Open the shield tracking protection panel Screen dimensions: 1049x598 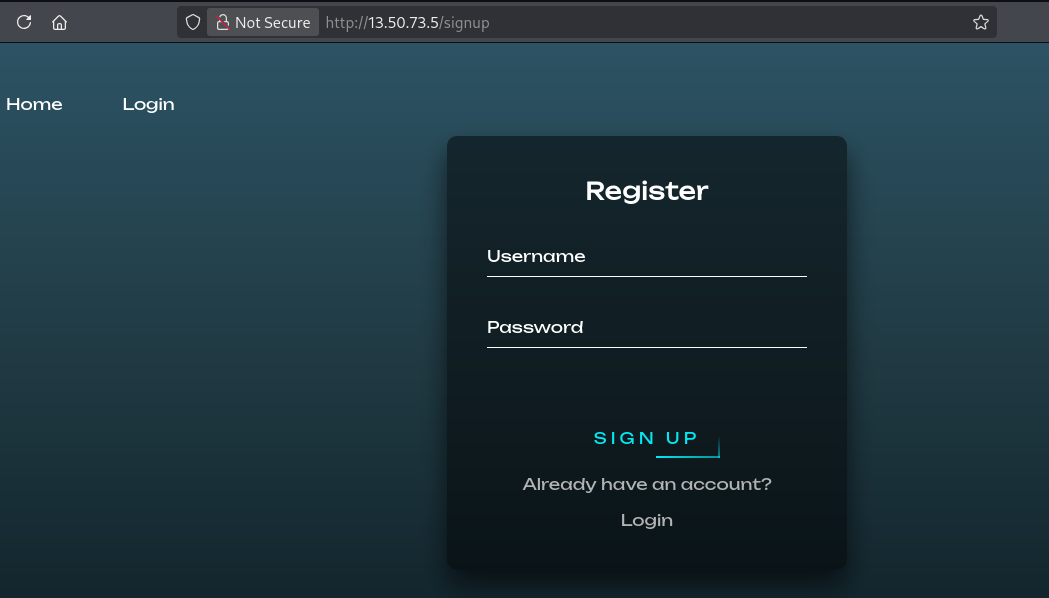point(193,22)
